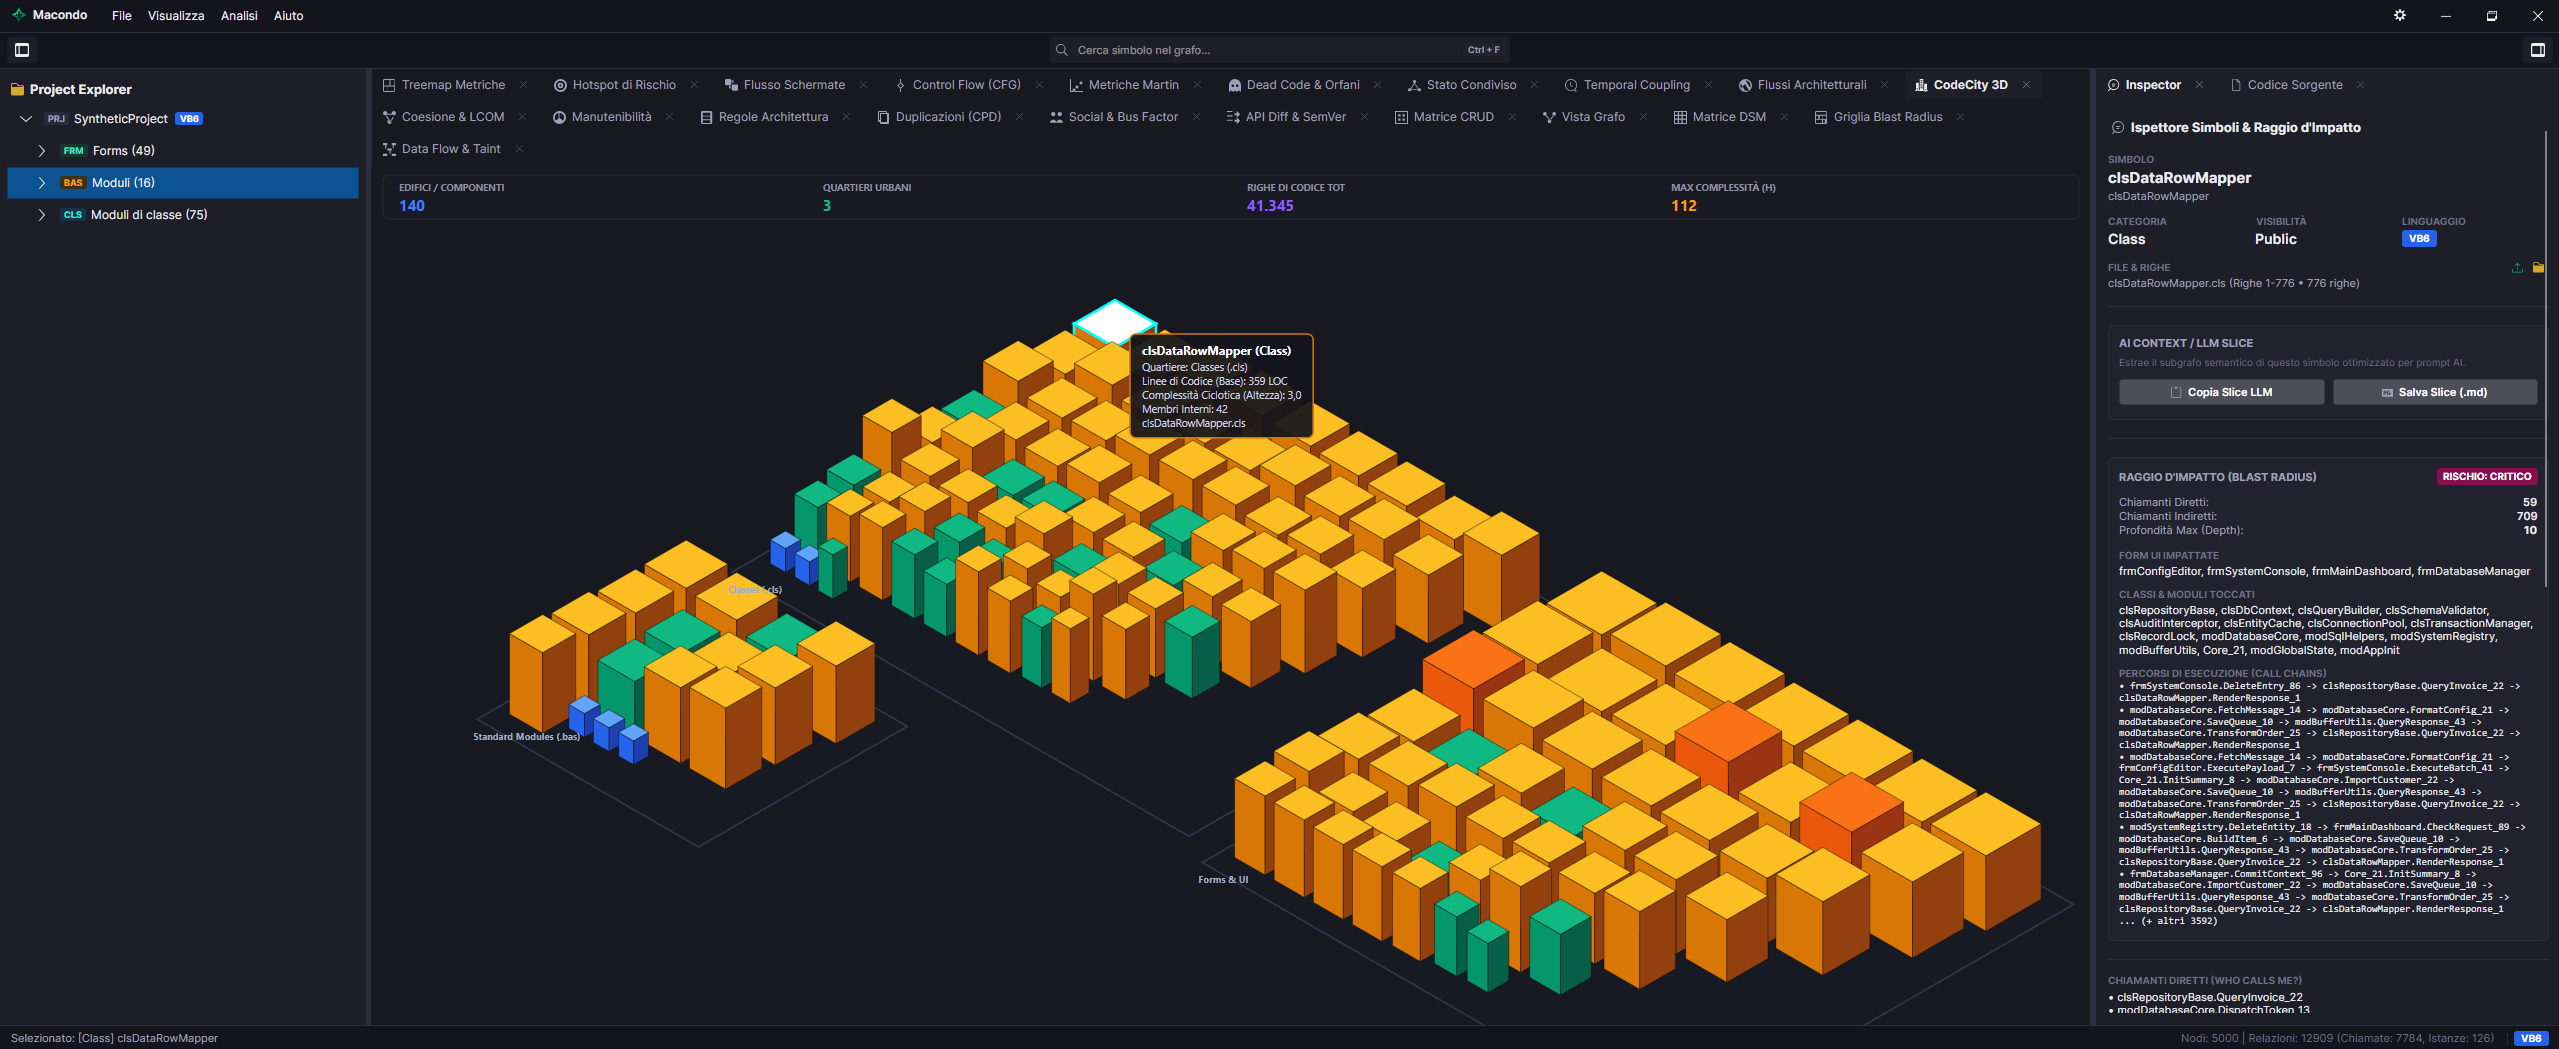Click the Regole Architettura tab icon
The image size is (2559, 1049).
pyautogui.click(x=706, y=117)
